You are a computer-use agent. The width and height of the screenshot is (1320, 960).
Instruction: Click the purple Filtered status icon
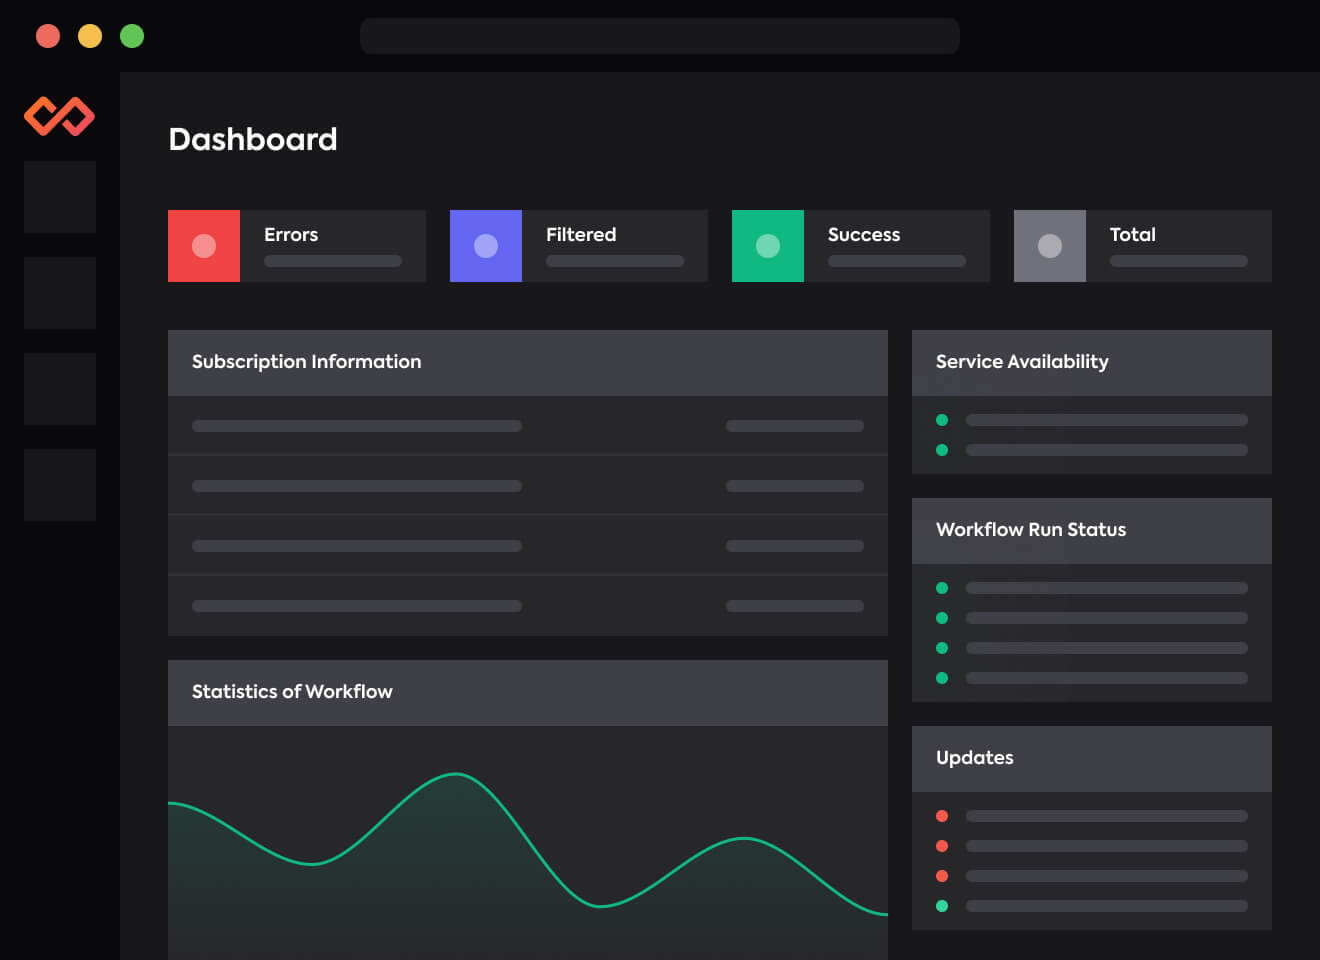pos(486,245)
